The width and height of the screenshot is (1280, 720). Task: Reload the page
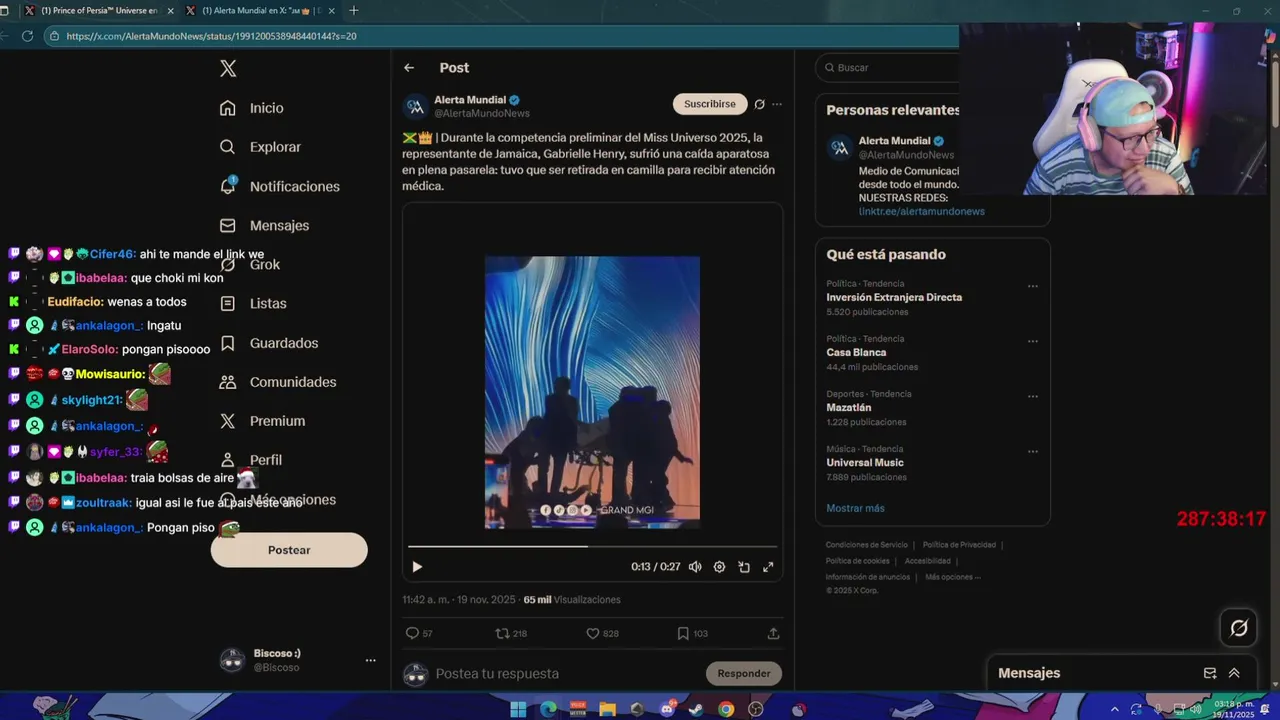(x=27, y=36)
